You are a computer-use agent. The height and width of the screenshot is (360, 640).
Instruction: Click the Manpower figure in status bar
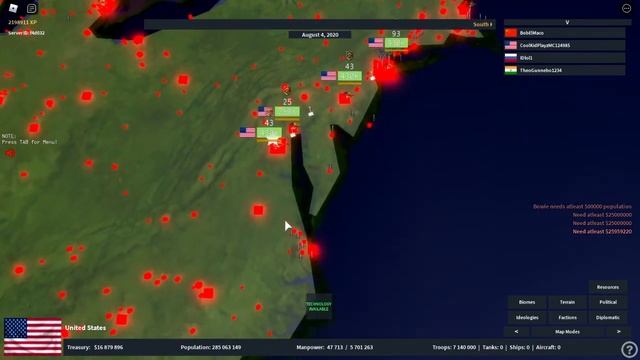(x=334, y=347)
